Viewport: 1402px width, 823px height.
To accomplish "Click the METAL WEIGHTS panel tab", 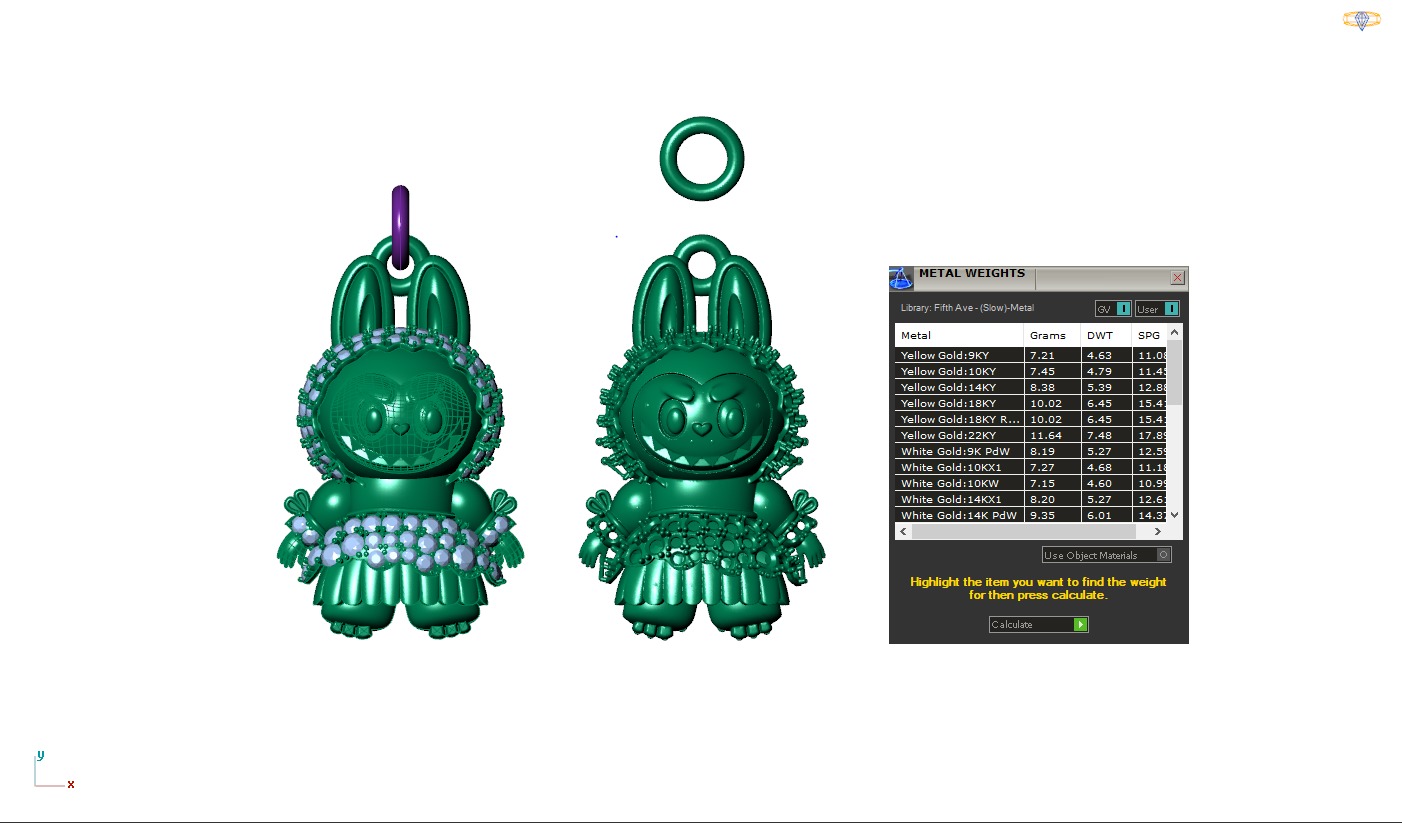I will [x=972, y=274].
